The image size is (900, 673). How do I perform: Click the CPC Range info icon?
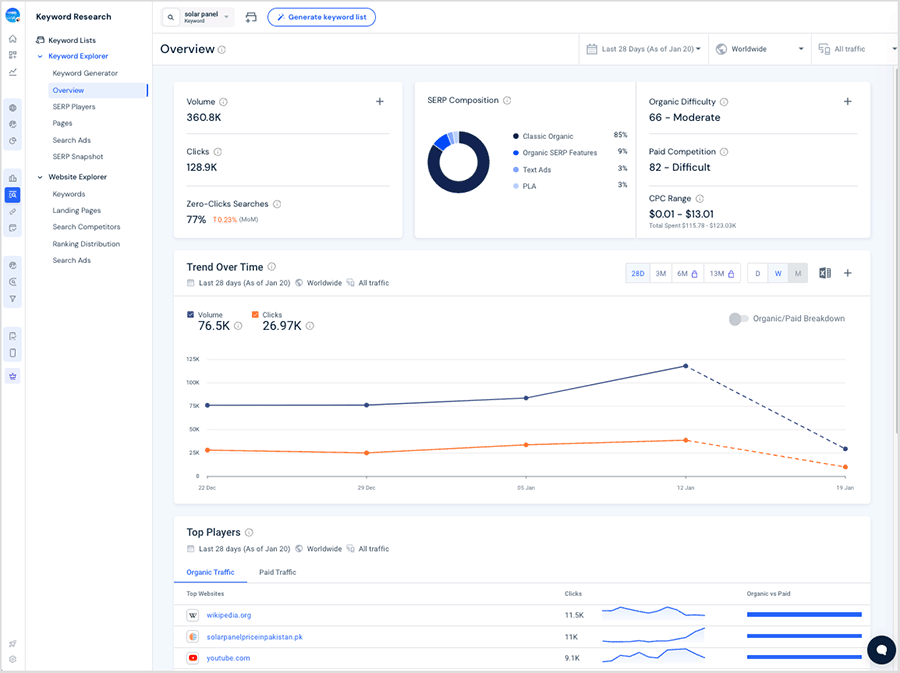[699, 199]
